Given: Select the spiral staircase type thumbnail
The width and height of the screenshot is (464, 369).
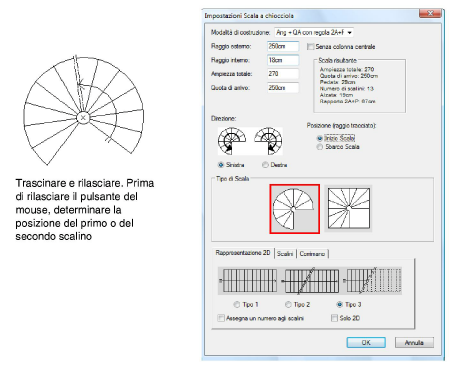Looking at the screenshot, I should click(294, 209).
